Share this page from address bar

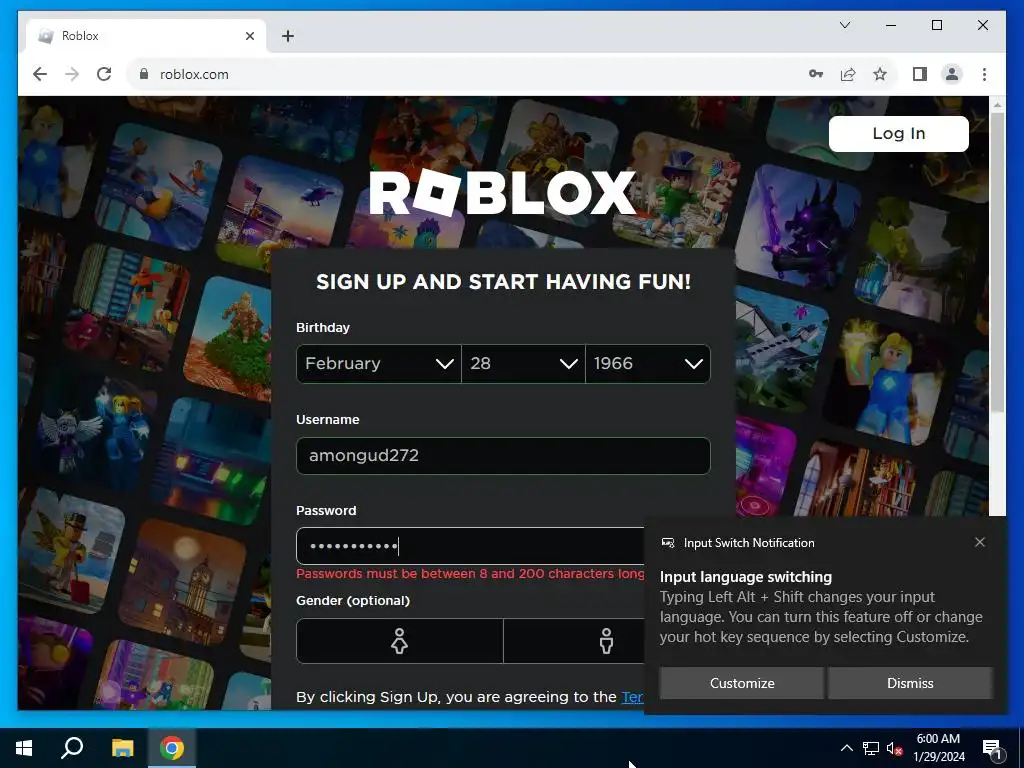(848, 74)
